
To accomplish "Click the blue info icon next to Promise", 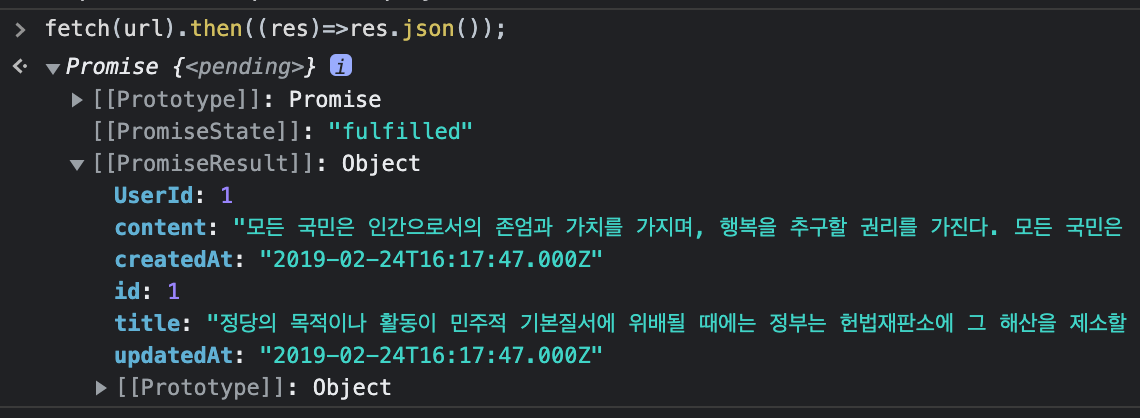I will (x=340, y=66).
